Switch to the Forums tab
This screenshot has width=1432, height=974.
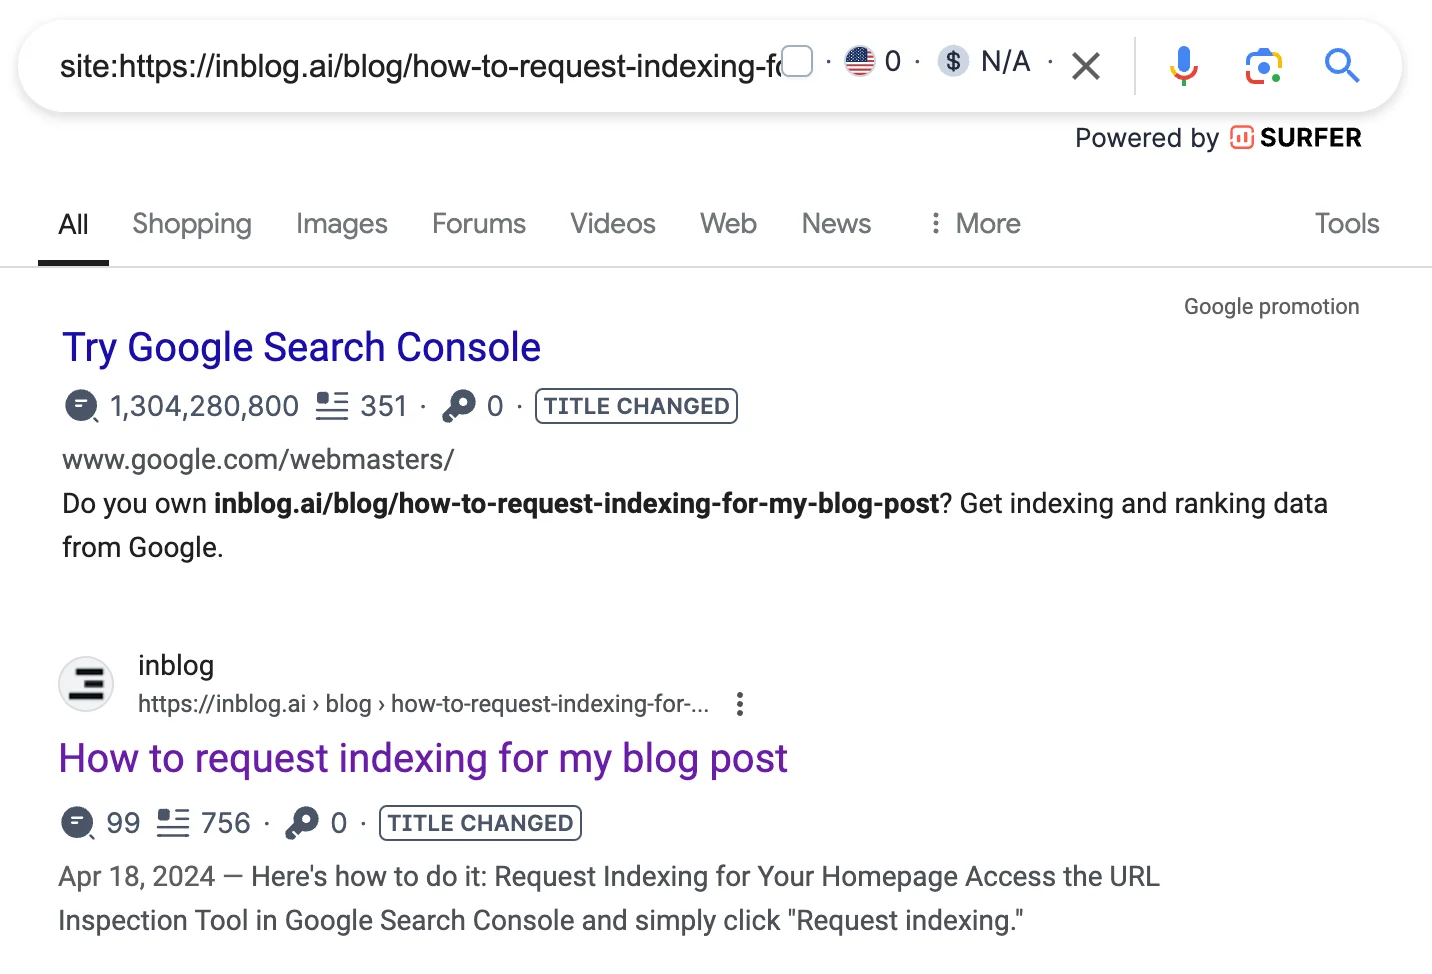click(478, 224)
